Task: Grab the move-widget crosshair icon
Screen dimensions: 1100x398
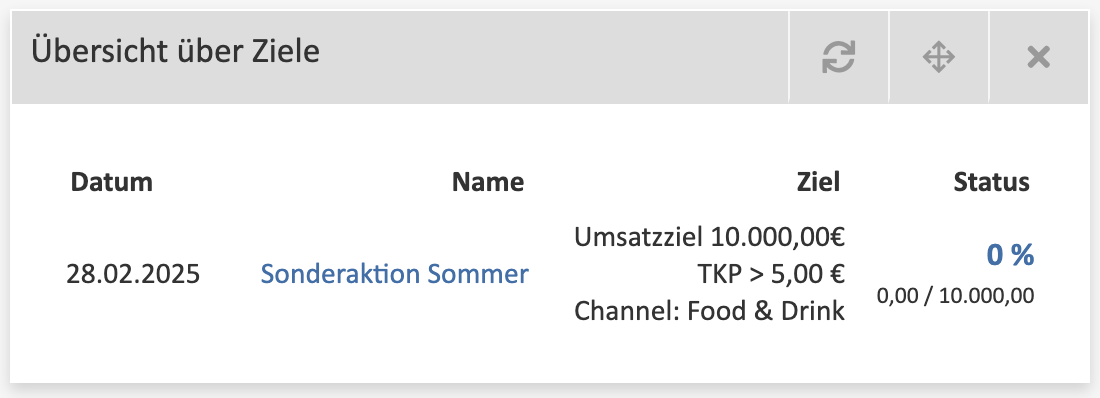Action: click(x=939, y=57)
